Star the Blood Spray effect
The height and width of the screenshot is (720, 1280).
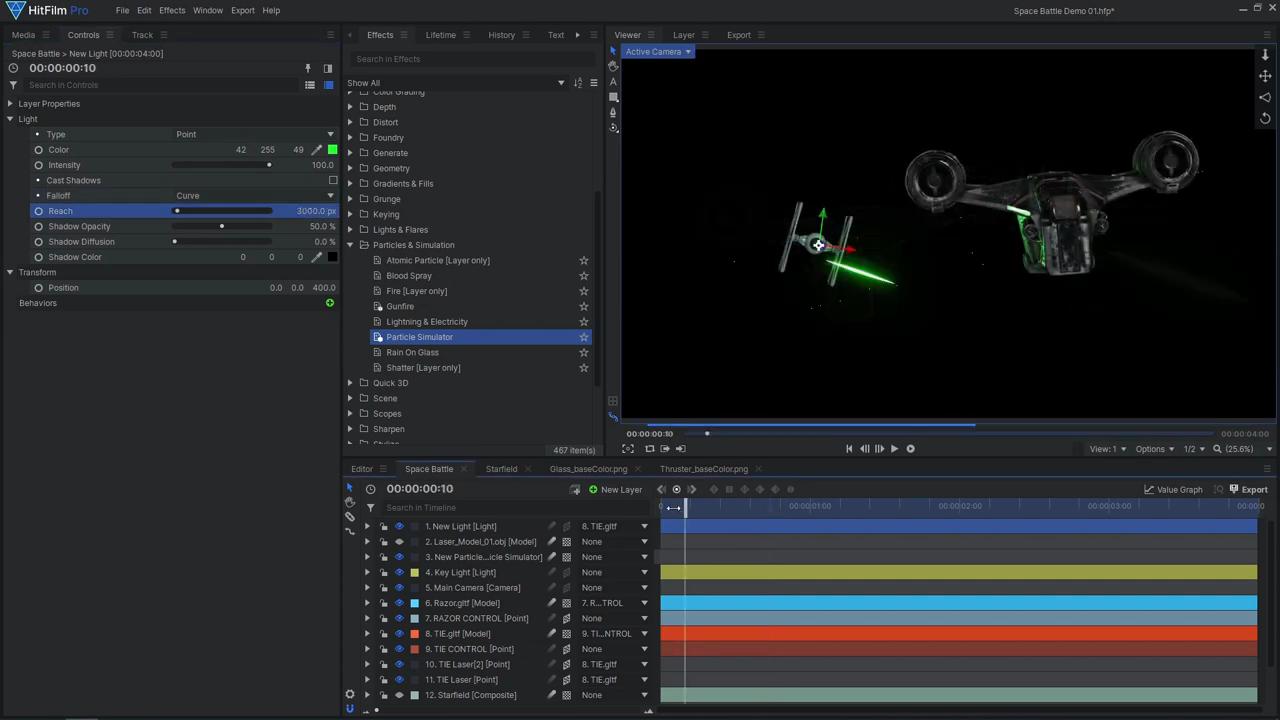(584, 276)
